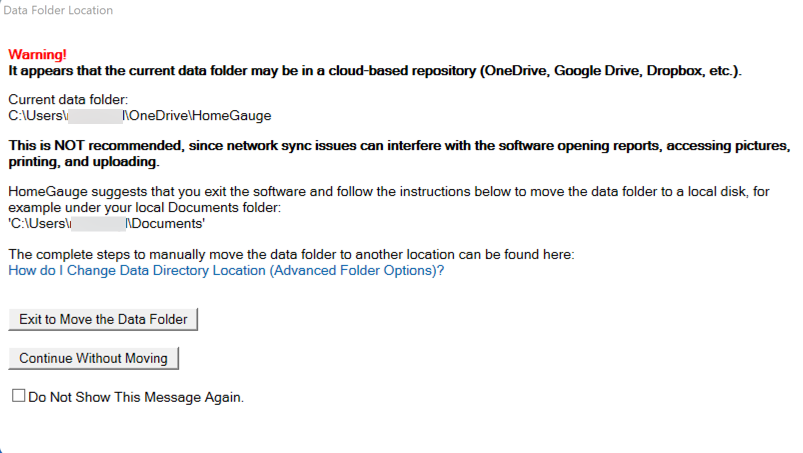The height and width of the screenshot is (453, 803).
Task: Click the Data Folder Location title text
Action: [58, 10]
